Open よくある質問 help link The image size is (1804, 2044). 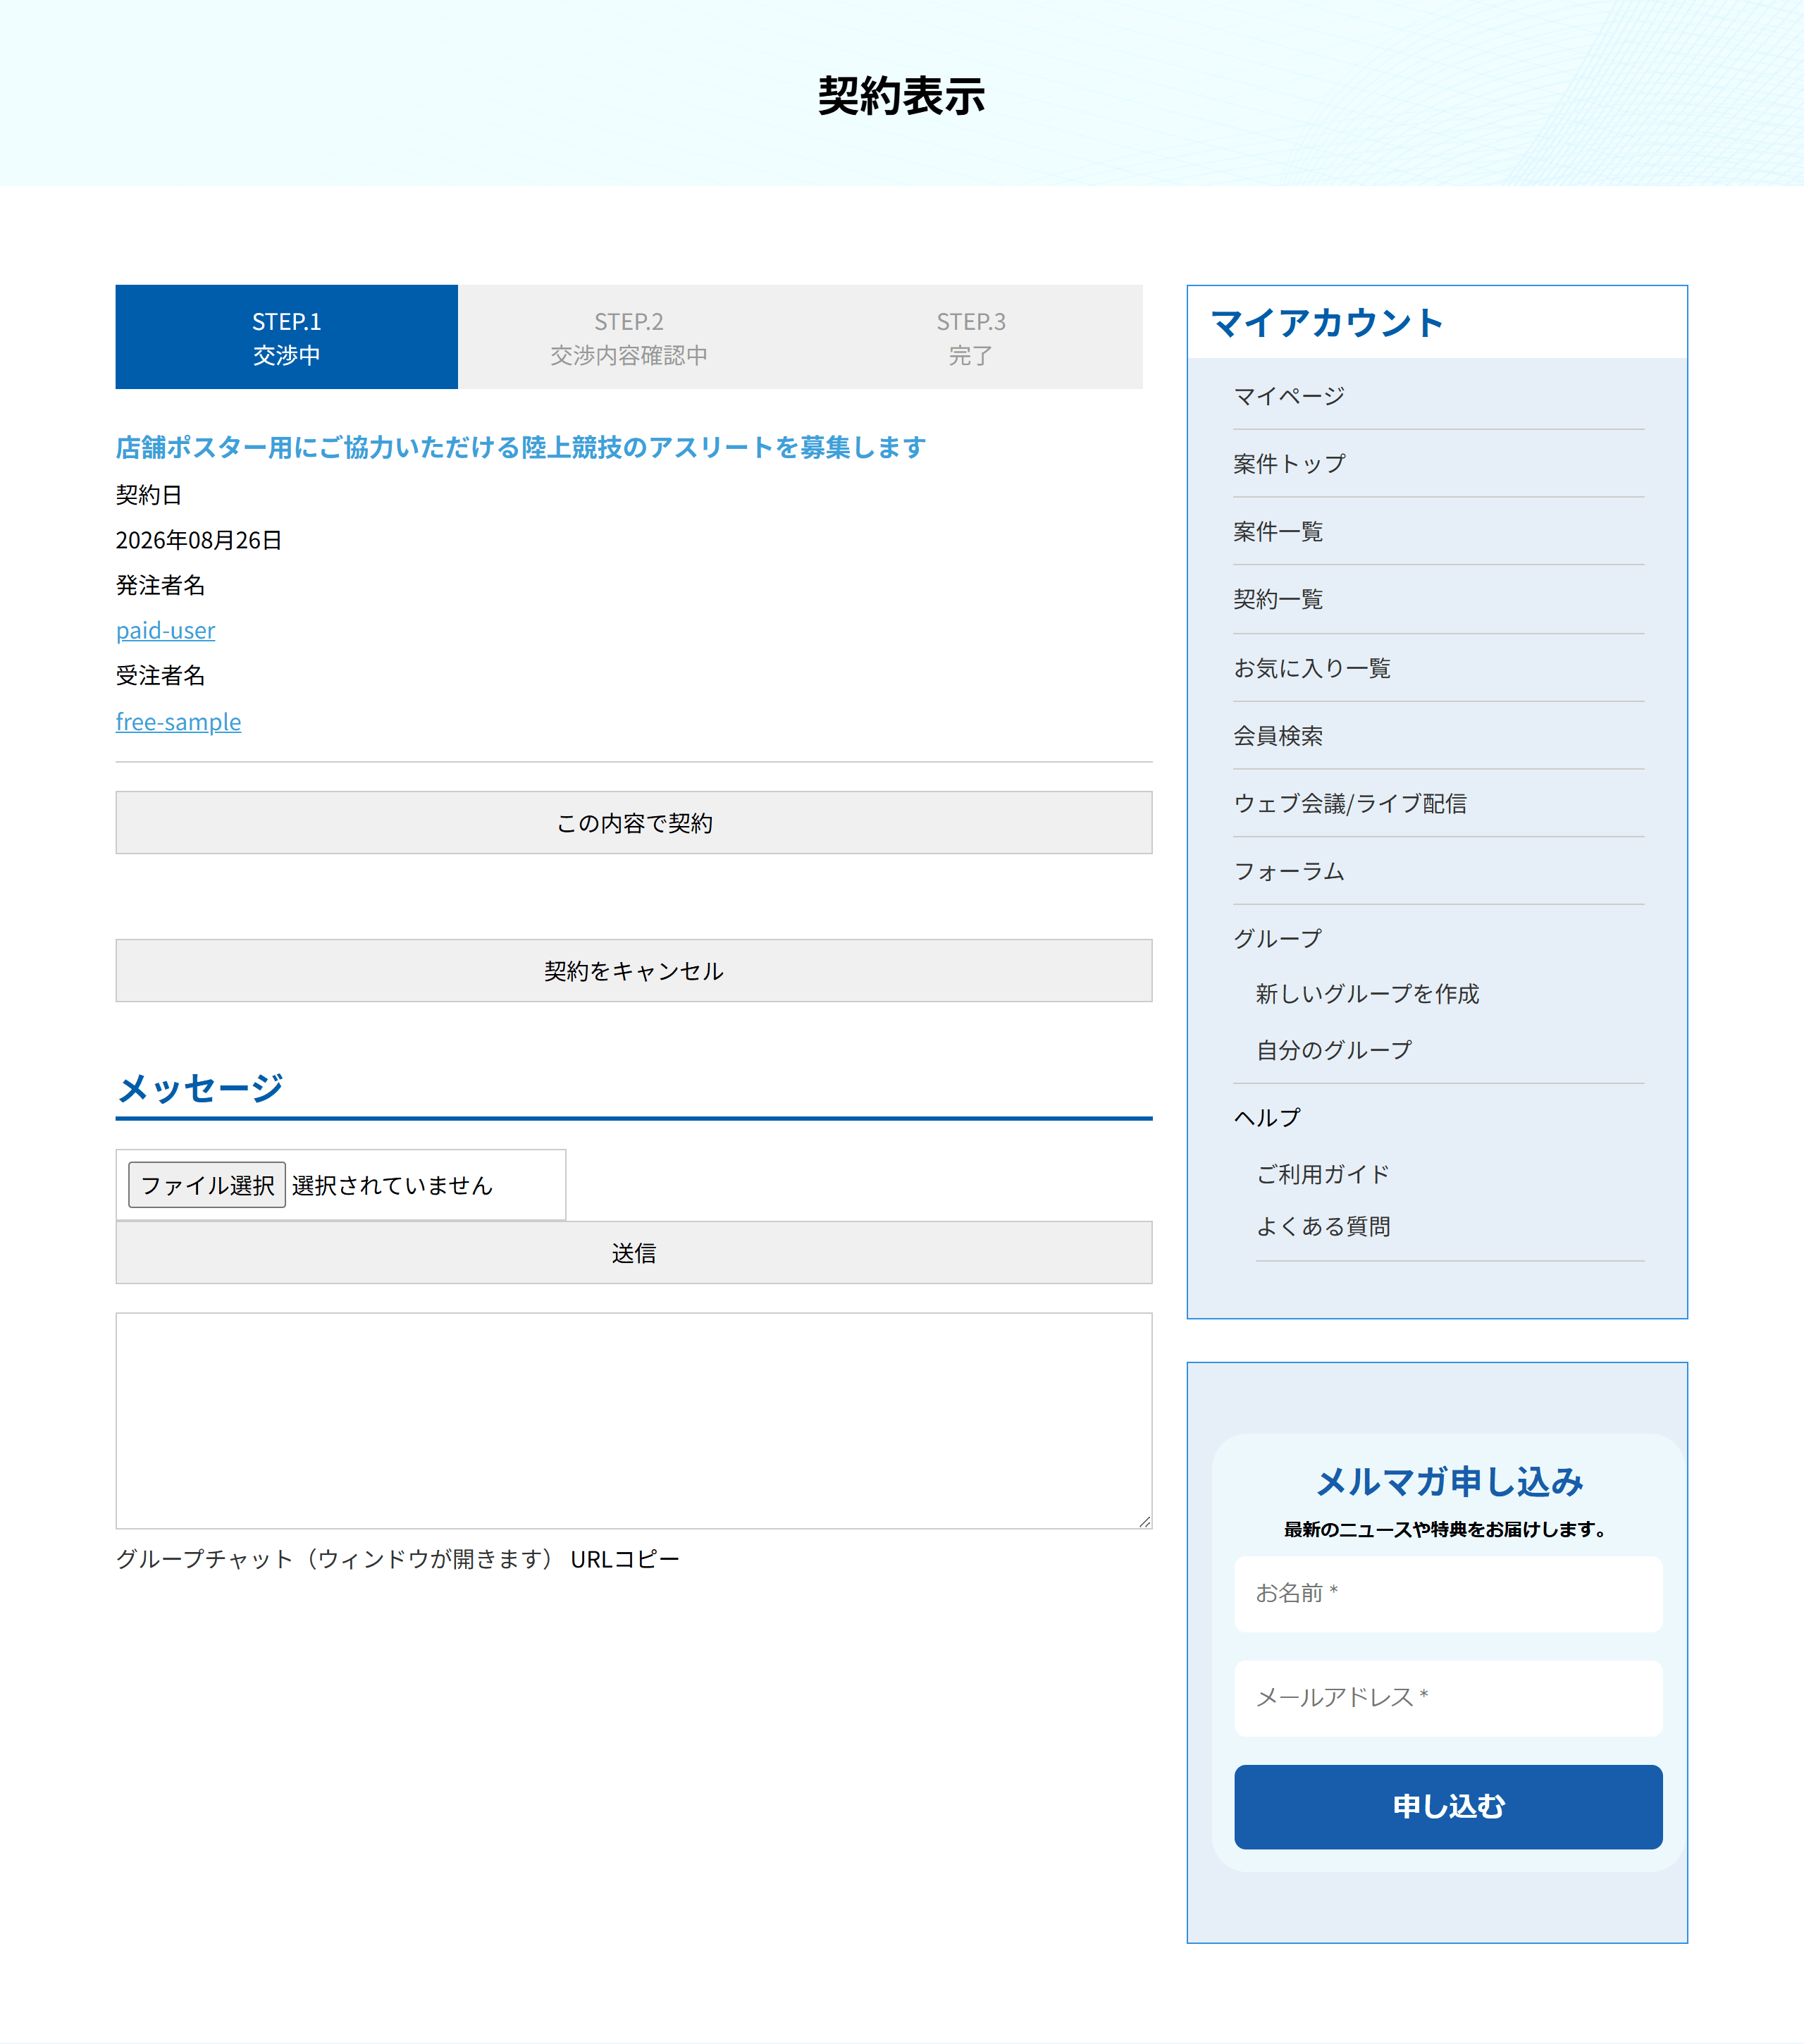(x=1323, y=1227)
